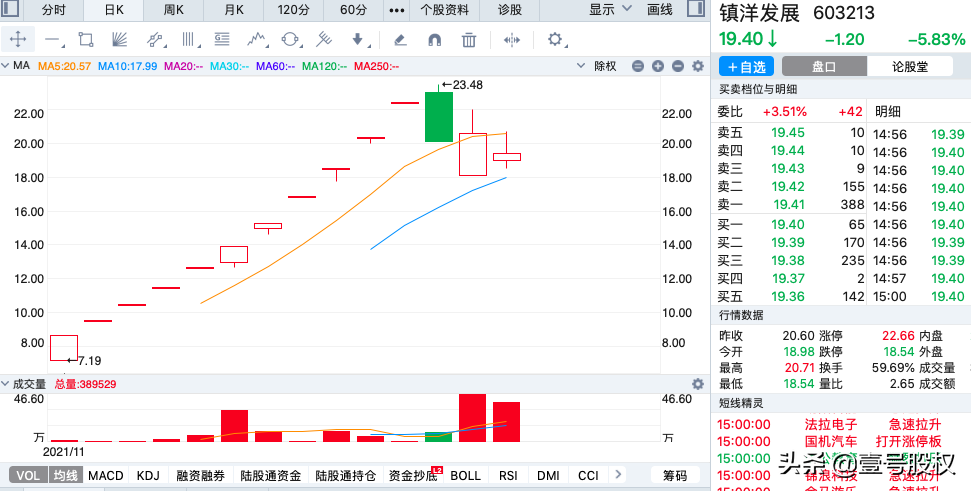Choose the vertical period lines tool
This screenshot has height=491, width=971.
click(x=189, y=40)
